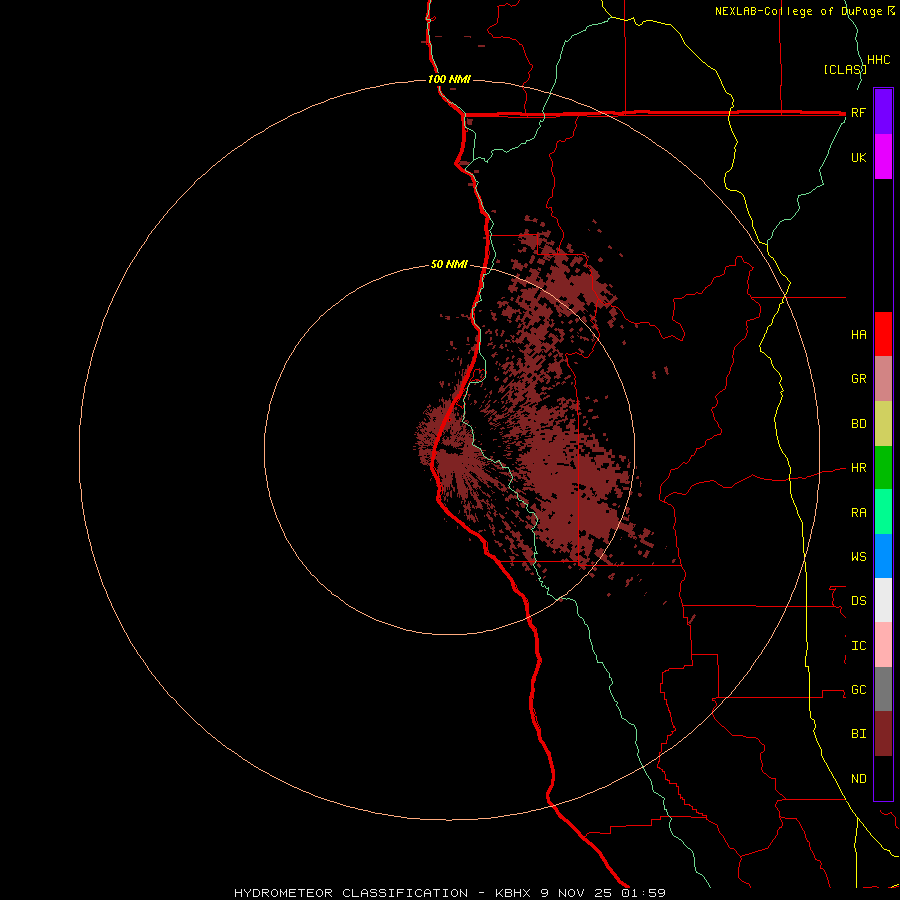Click the ND legend label
Image resolution: width=900 pixels, height=900 pixels.
click(x=859, y=779)
